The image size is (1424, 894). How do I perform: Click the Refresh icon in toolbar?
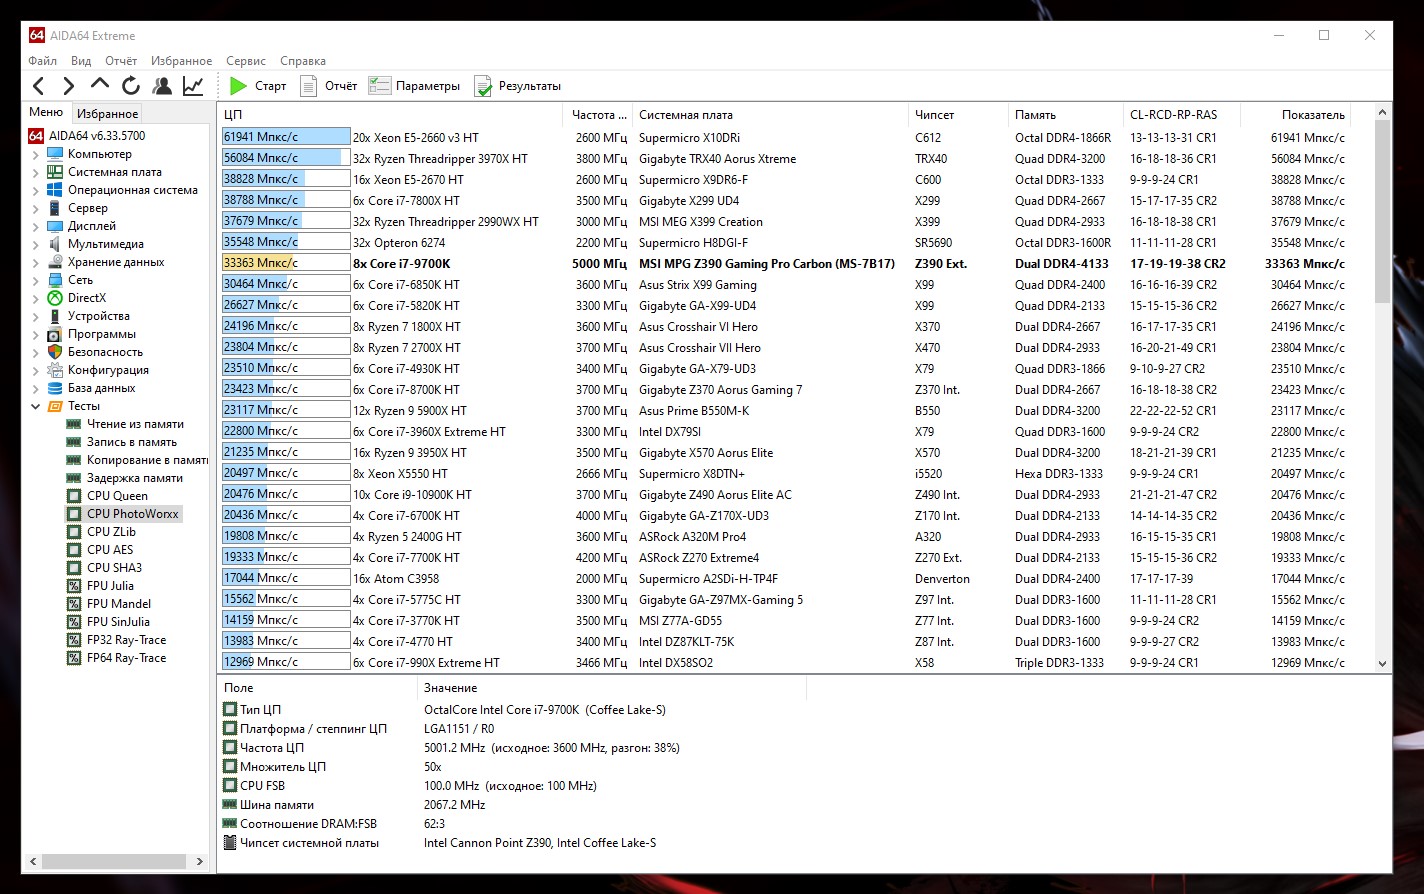[131, 86]
